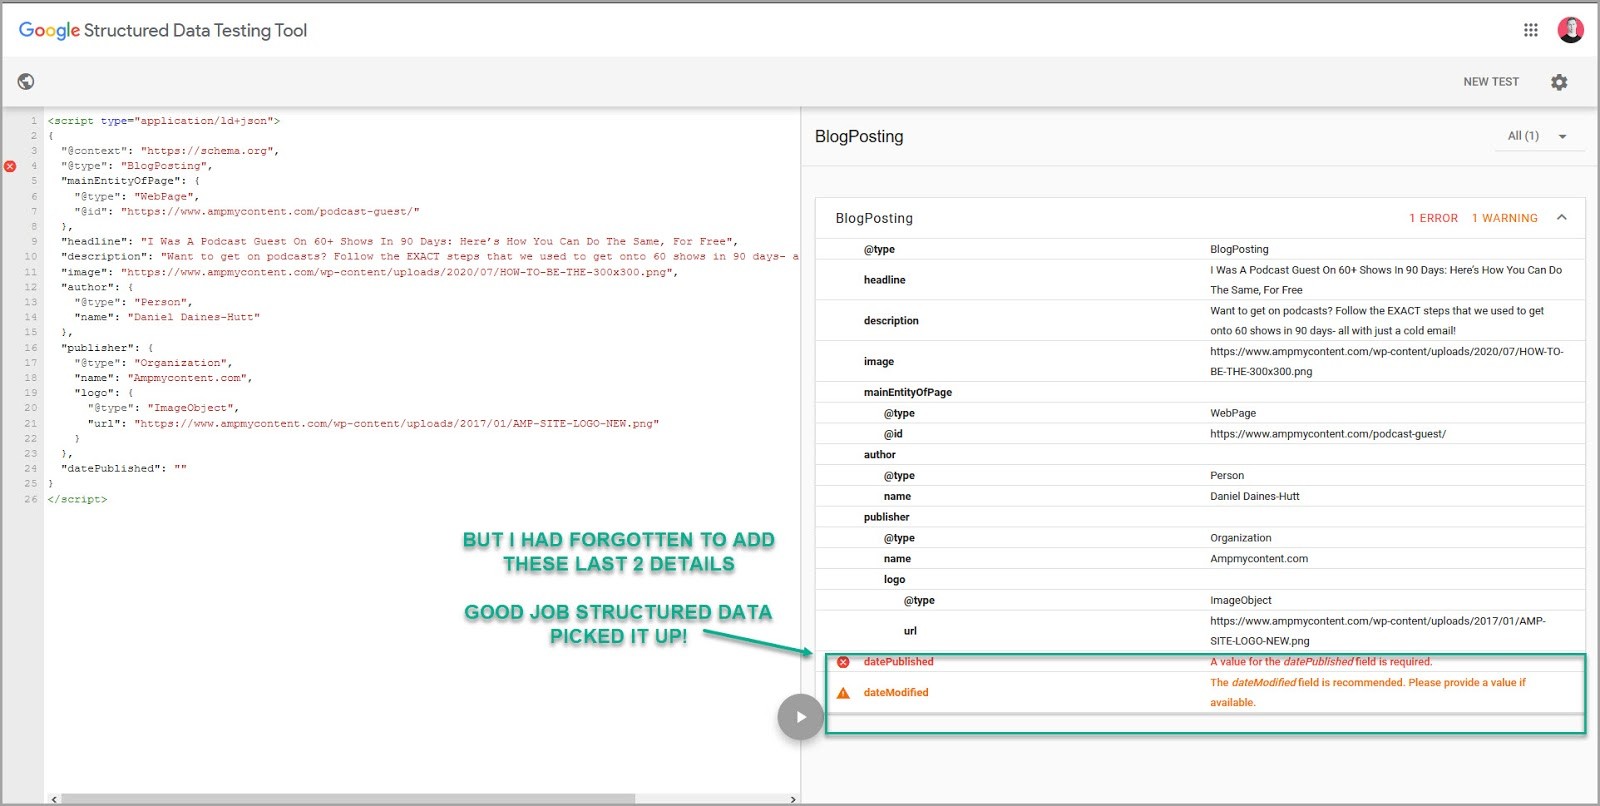Click the user profile avatar
This screenshot has height=806, width=1600.
1570,30
